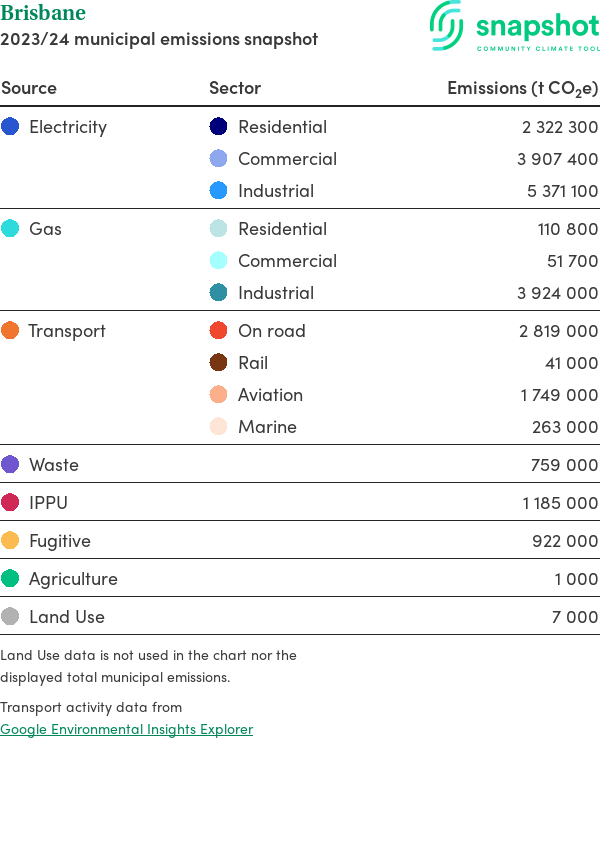Click the Rail sector brown dot
Screen dimensions: 600x850
click(x=219, y=363)
